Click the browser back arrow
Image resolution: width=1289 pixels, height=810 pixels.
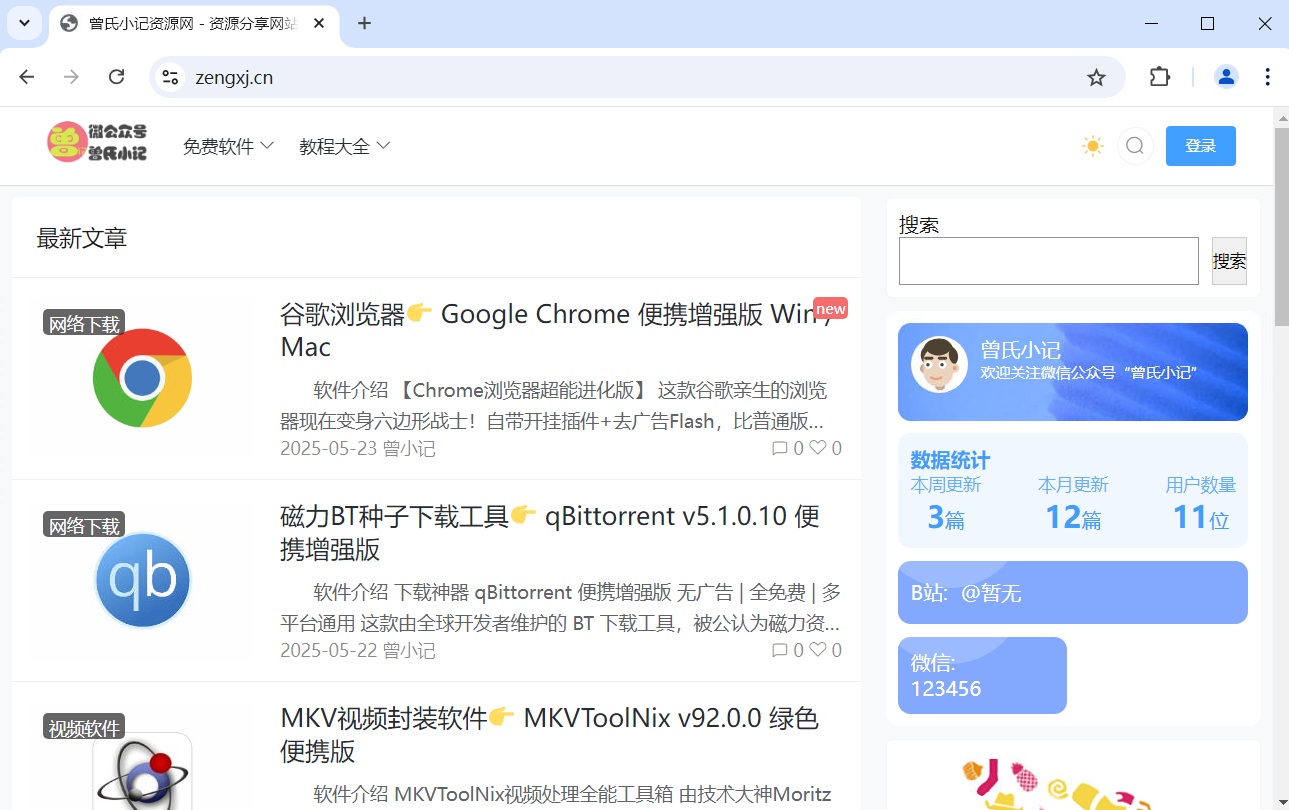click(x=27, y=77)
